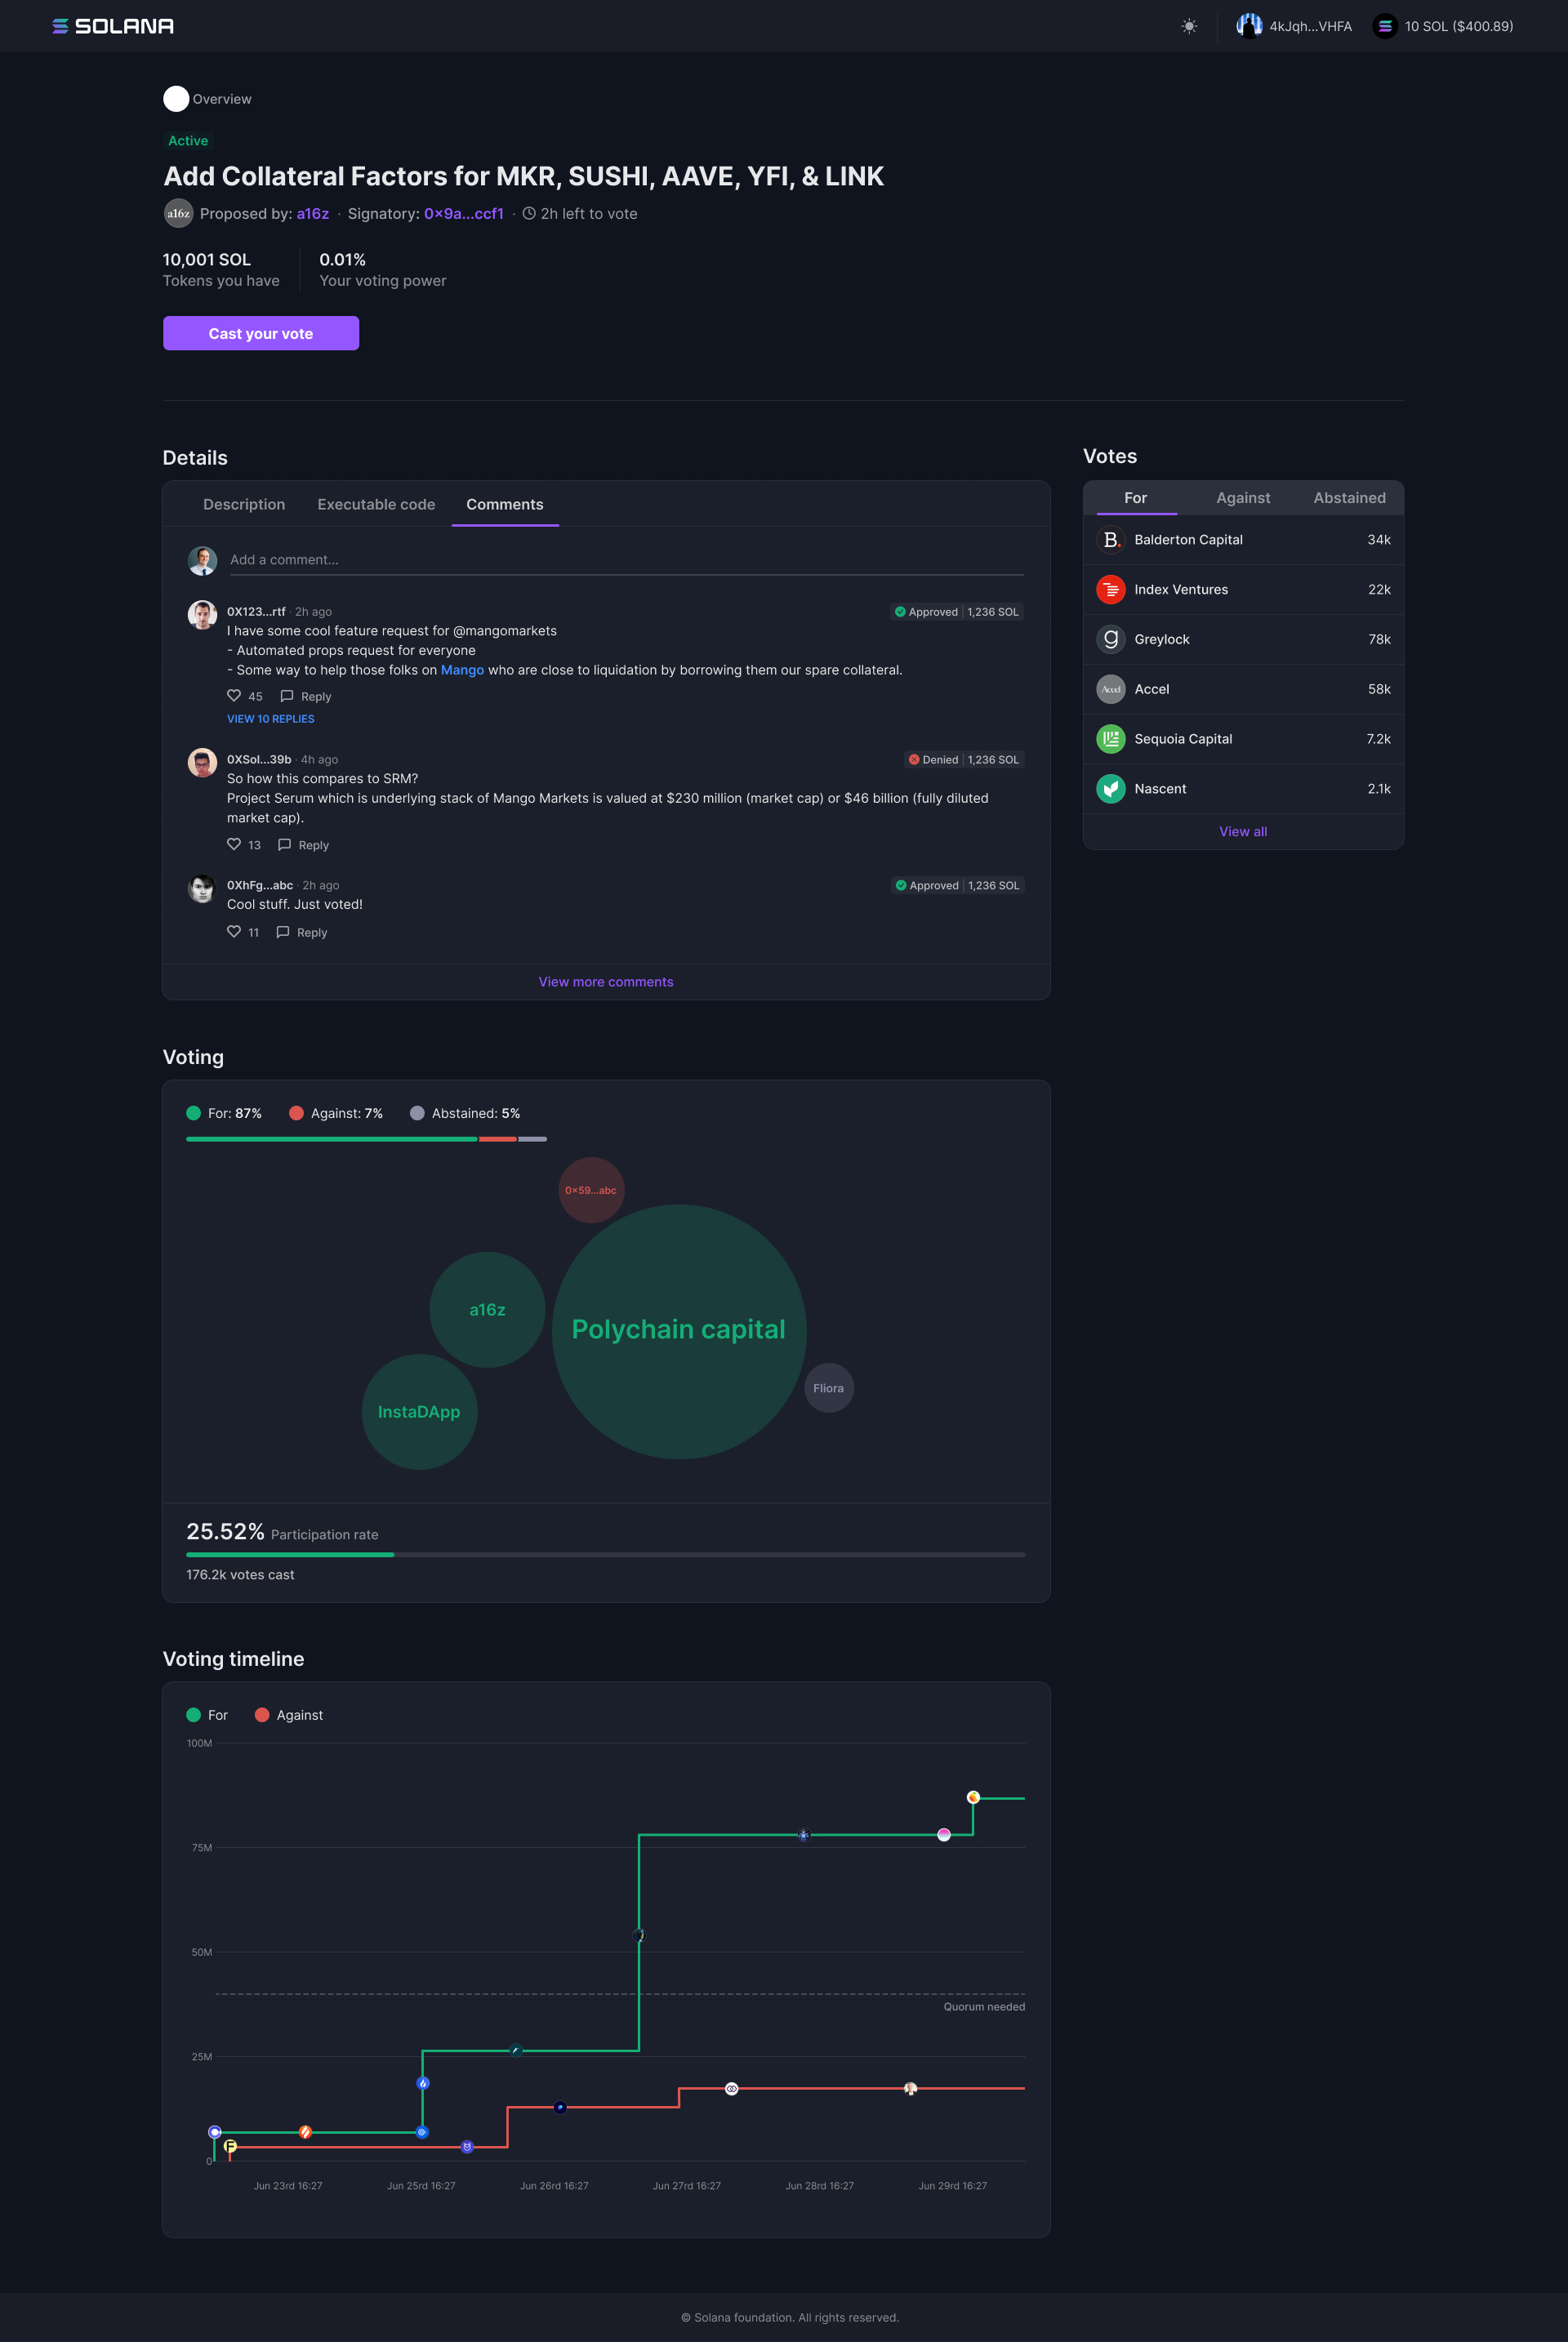Click avatar of commenter 0XhFg...abc
The width and height of the screenshot is (1568, 2342).
click(x=202, y=888)
